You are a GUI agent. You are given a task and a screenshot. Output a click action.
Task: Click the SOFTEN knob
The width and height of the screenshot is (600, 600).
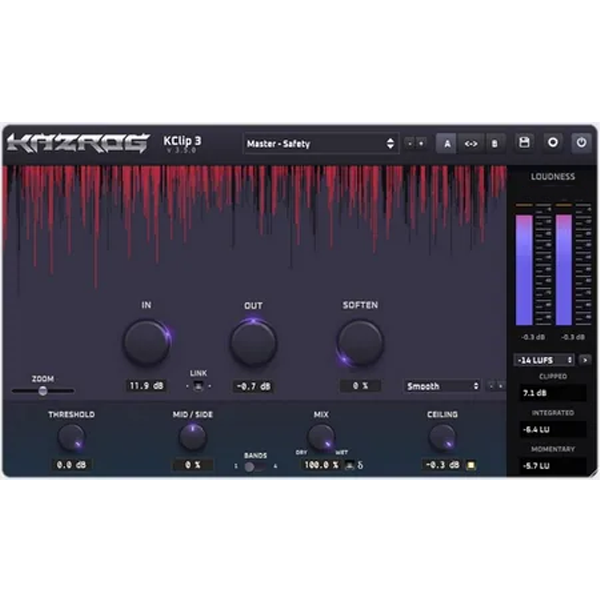(360, 343)
